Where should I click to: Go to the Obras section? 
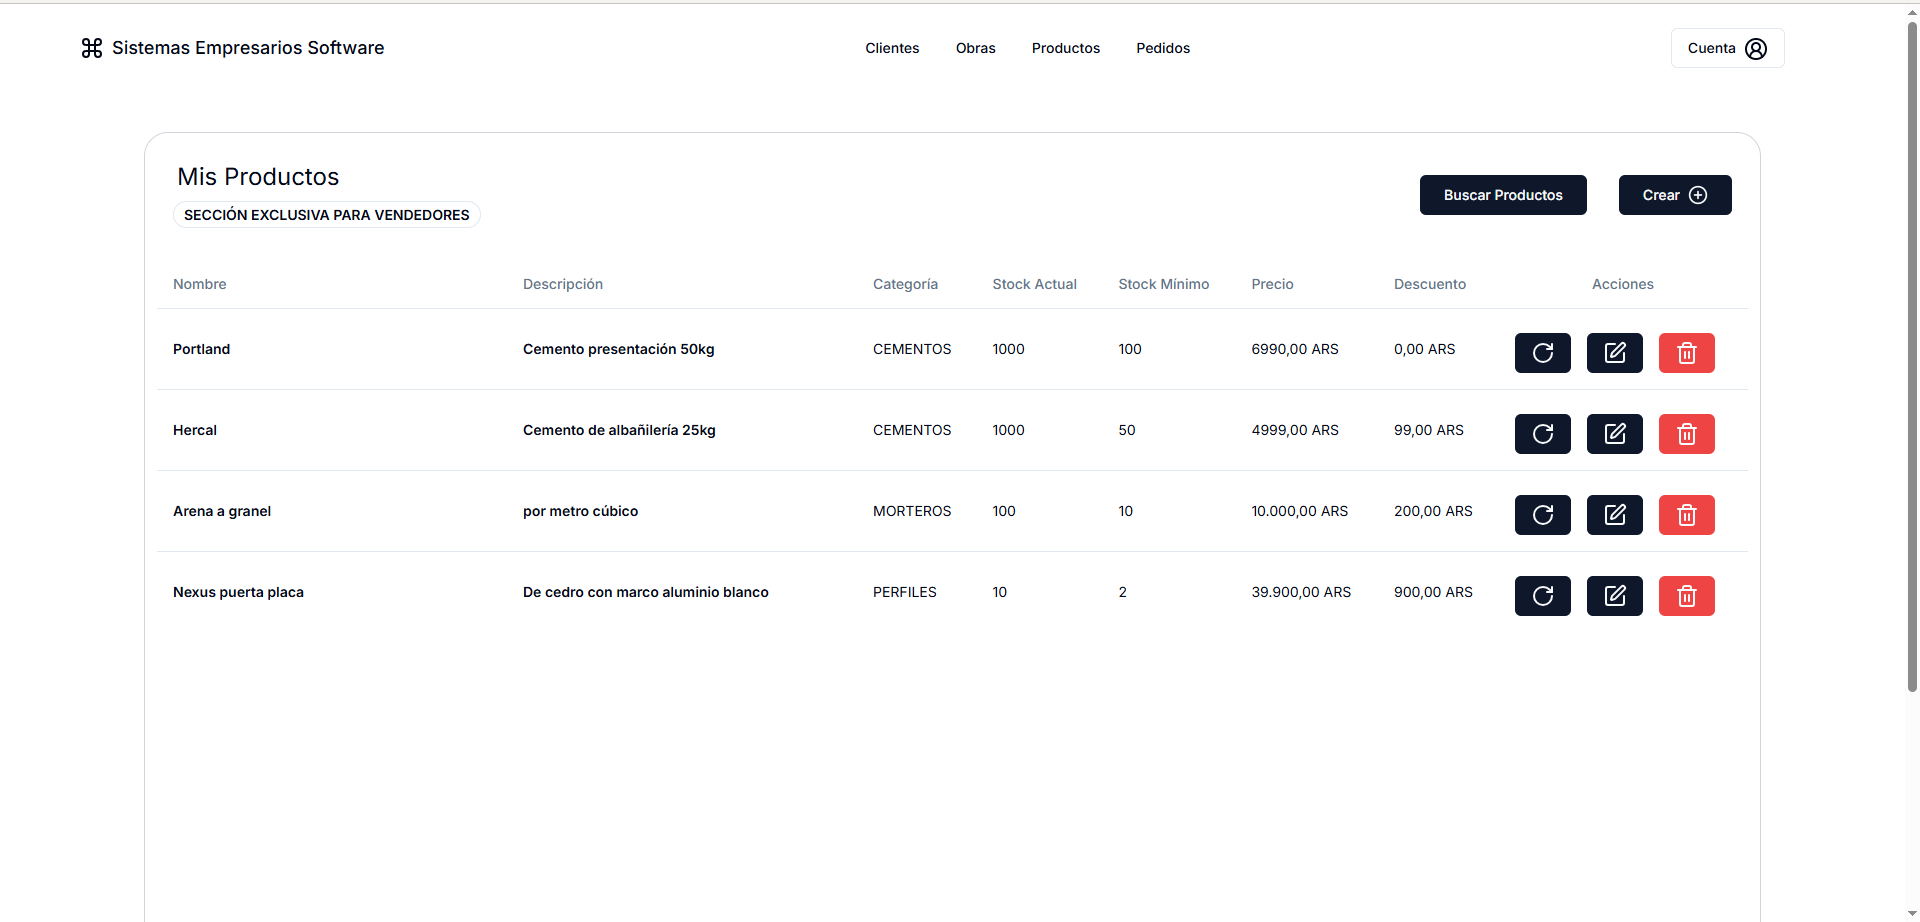975,48
